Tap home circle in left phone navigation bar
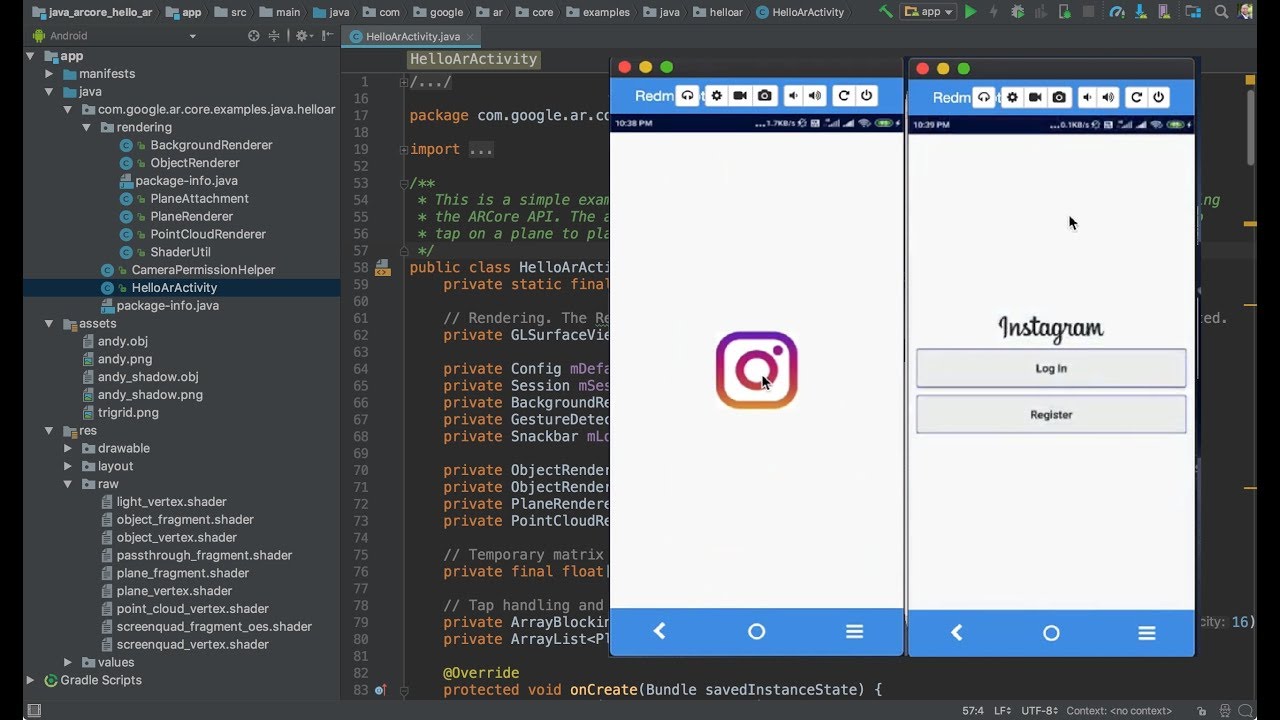 [x=756, y=631]
